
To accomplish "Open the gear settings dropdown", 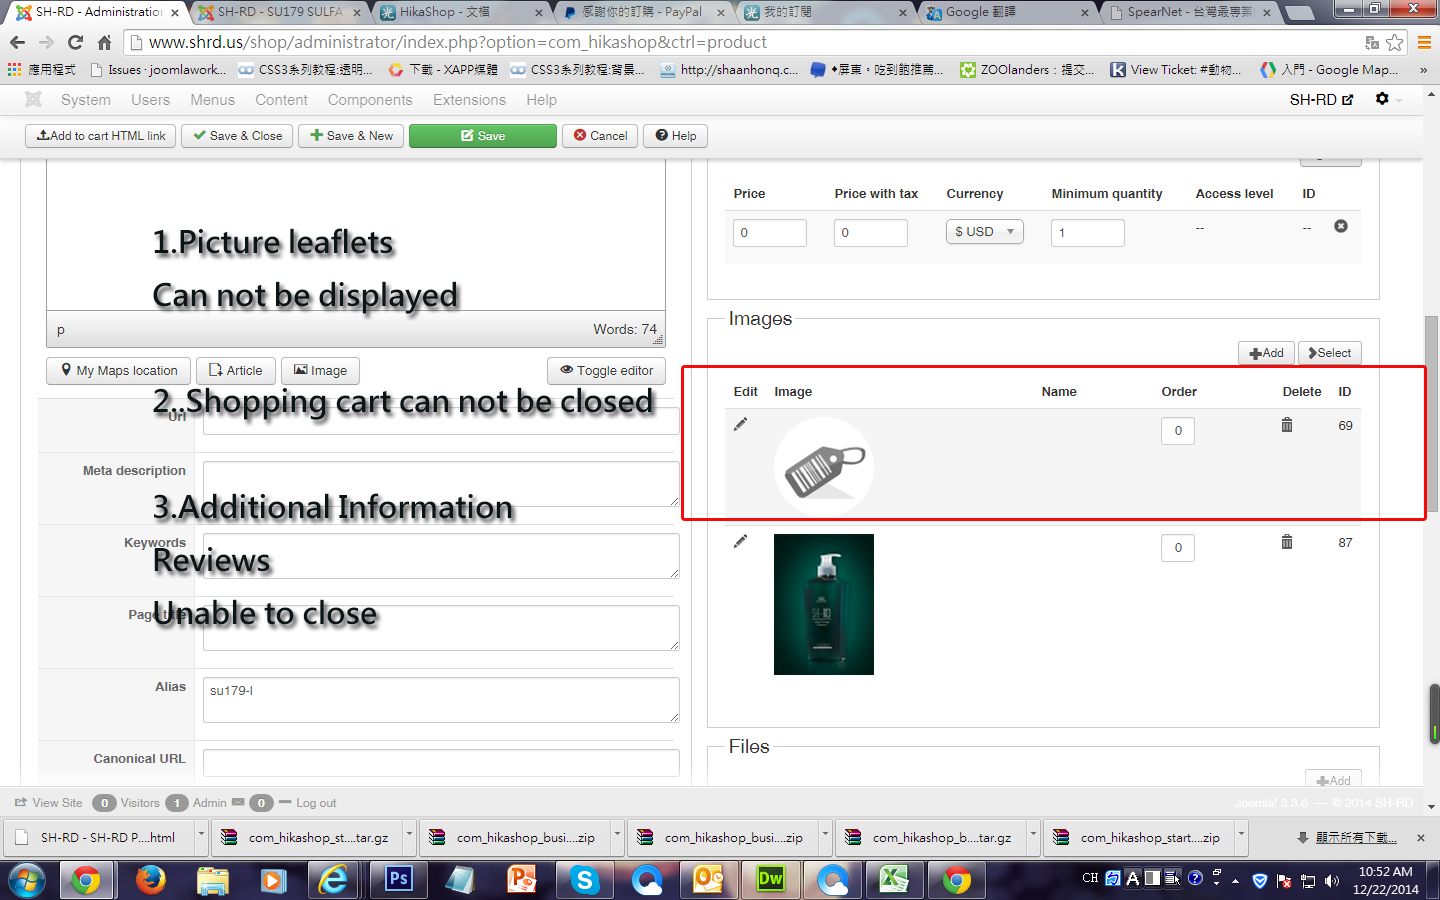I will [x=1387, y=99].
